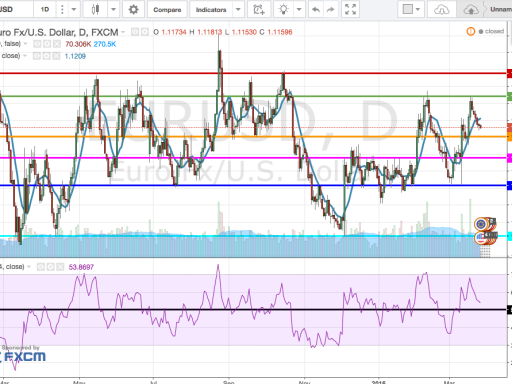The height and width of the screenshot is (384, 512).
Task: Load a chart layout from the cloud
Action: (x=442, y=9)
